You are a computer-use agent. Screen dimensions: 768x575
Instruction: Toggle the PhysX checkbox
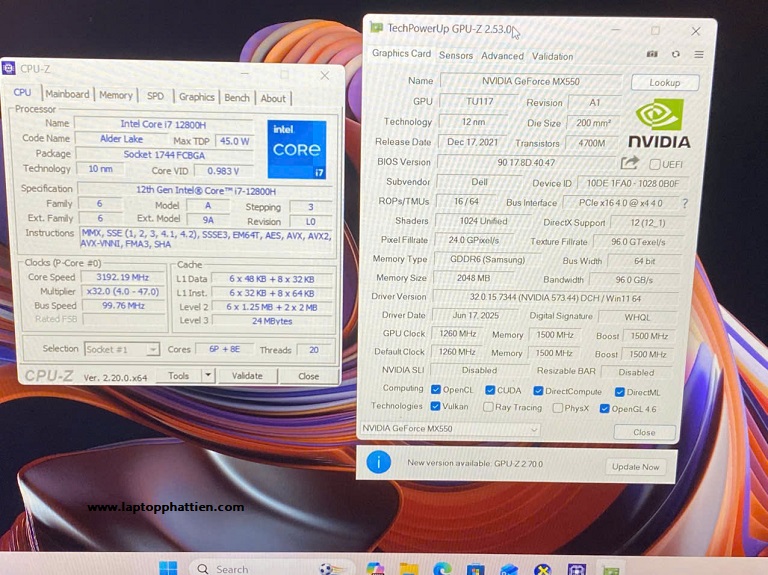point(557,407)
